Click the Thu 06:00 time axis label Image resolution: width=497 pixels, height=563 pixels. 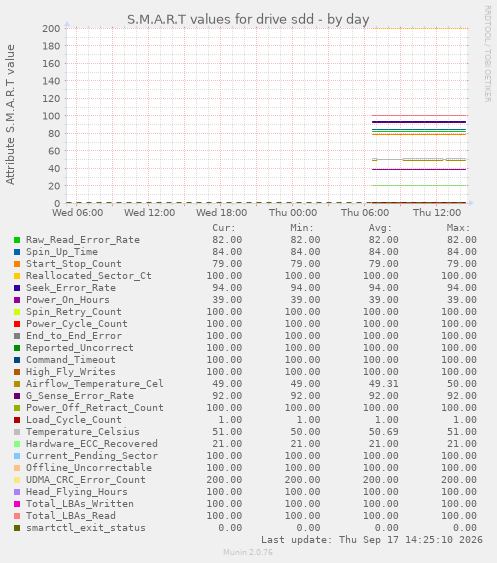point(365,213)
